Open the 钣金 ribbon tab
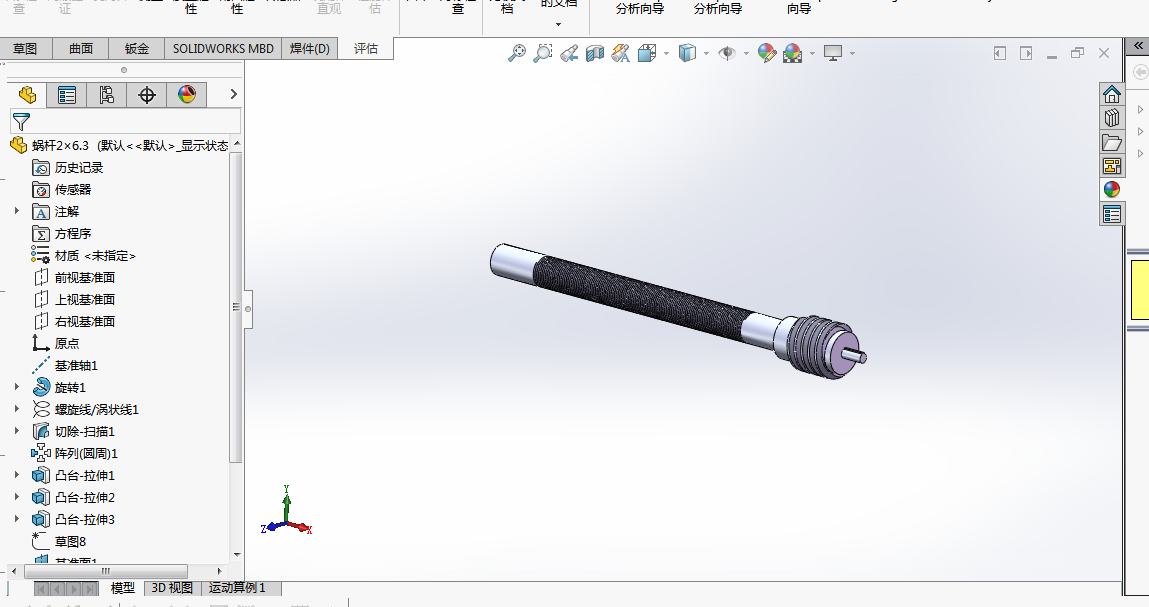The image size is (1149, 607). 136,48
